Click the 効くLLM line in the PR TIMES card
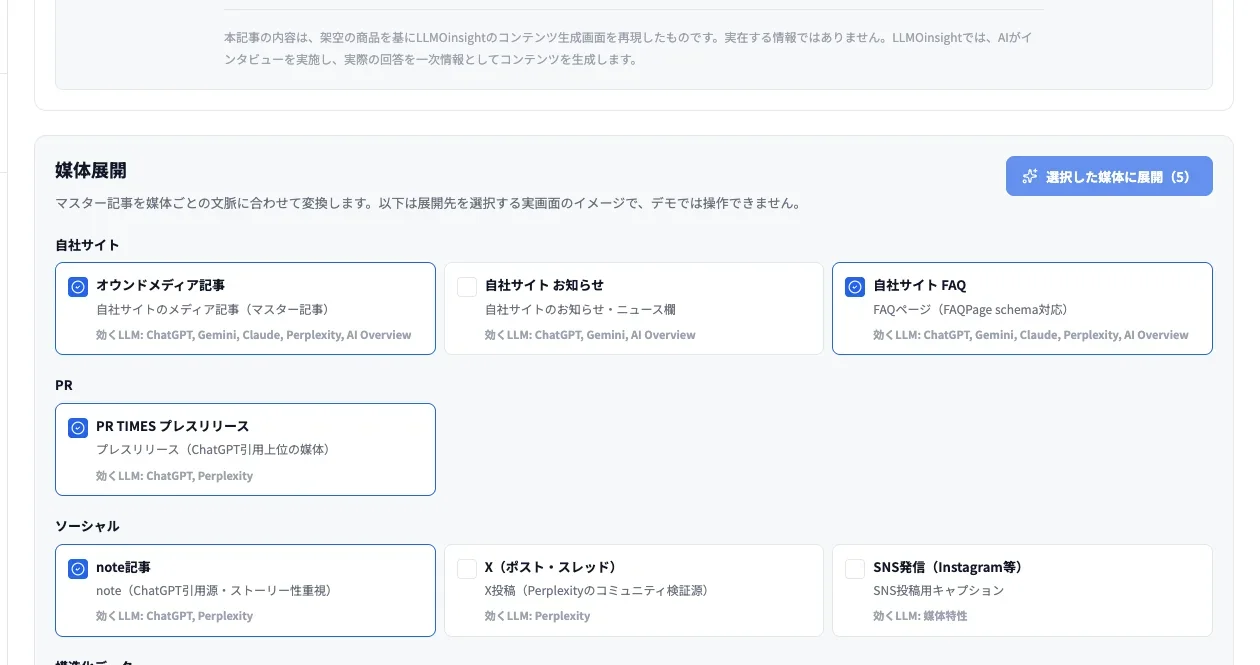1260x665 pixels. coord(174,476)
